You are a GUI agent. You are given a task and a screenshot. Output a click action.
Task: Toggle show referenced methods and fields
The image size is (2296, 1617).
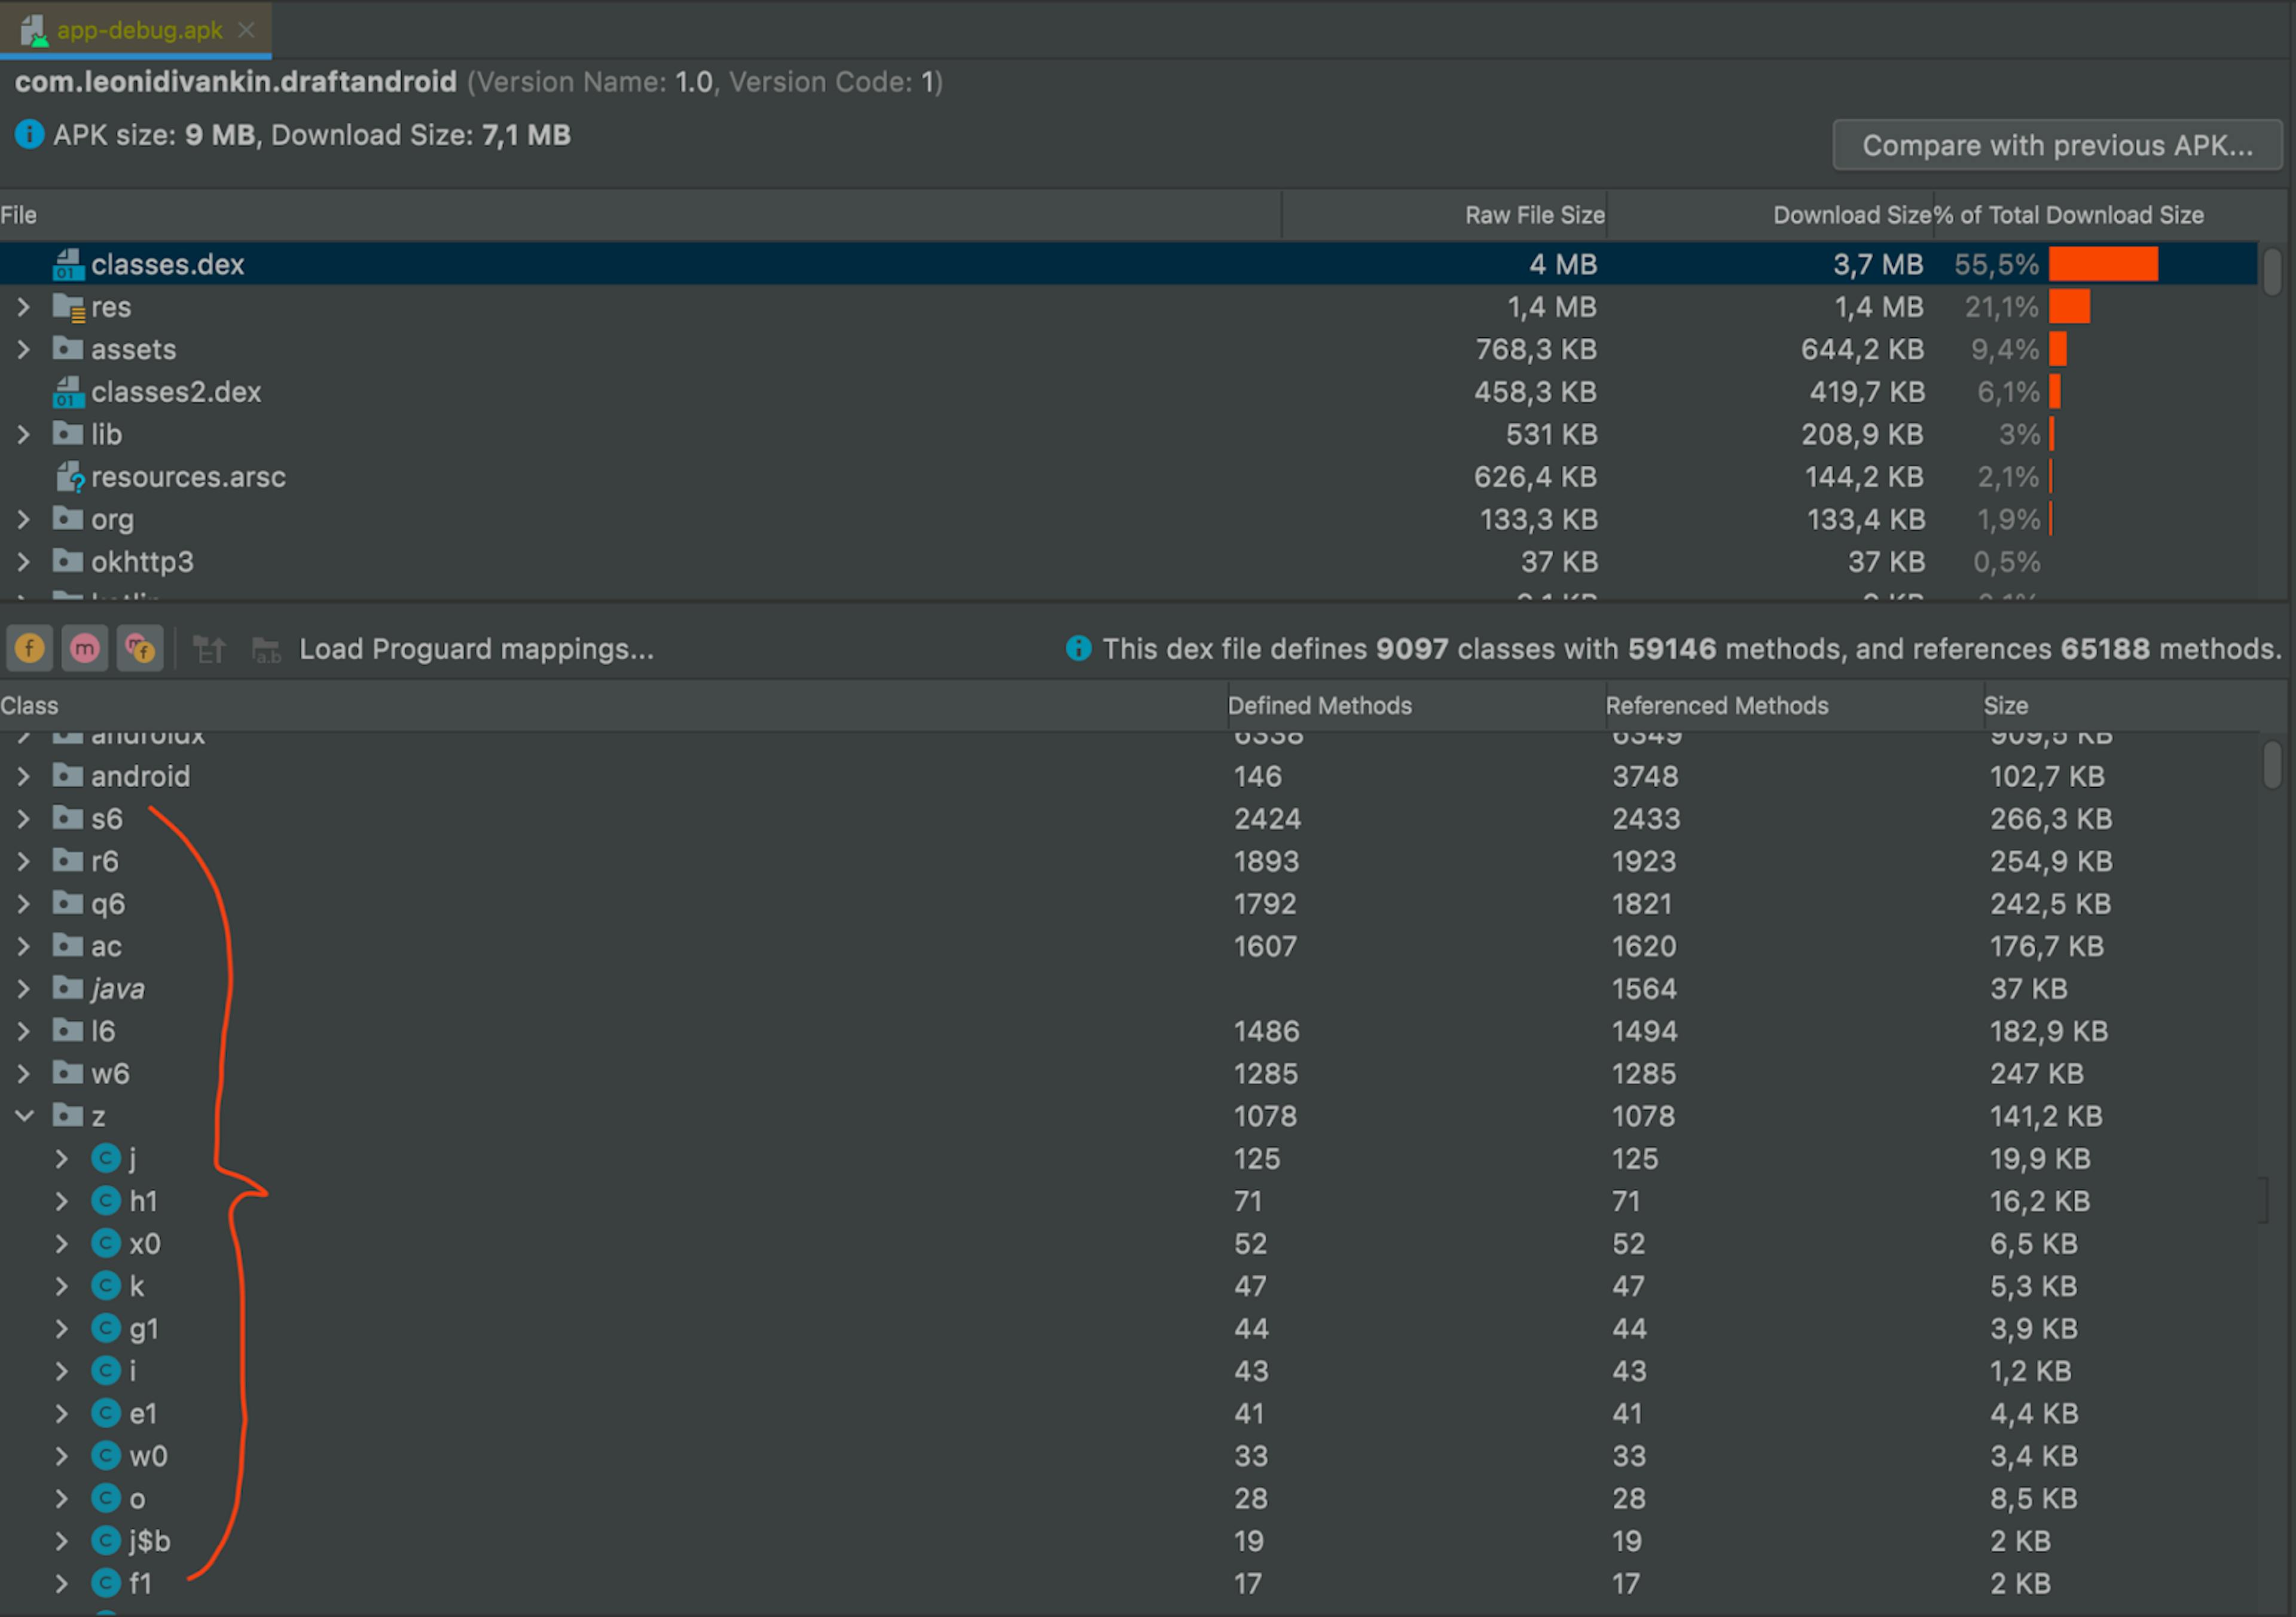pos(140,649)
